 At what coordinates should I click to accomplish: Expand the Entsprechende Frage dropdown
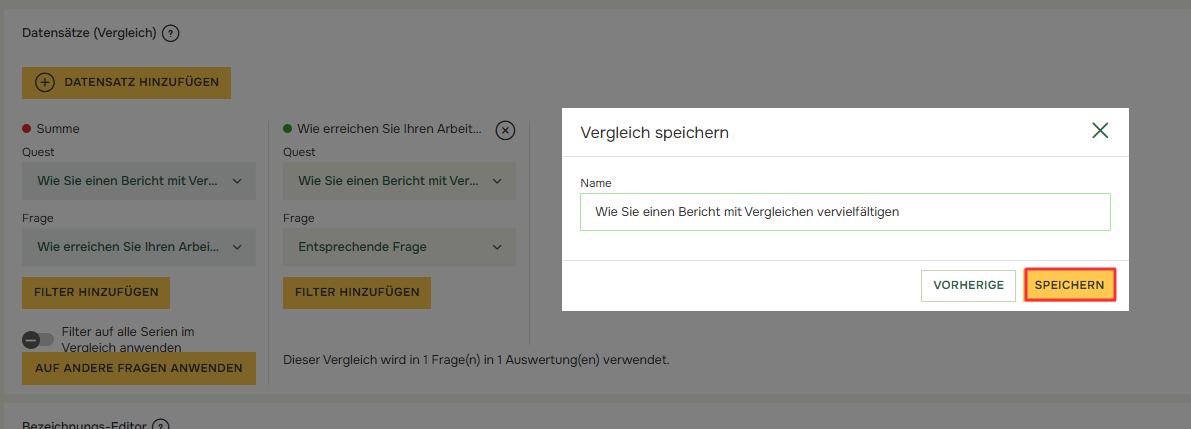click(x=399, y=247)
